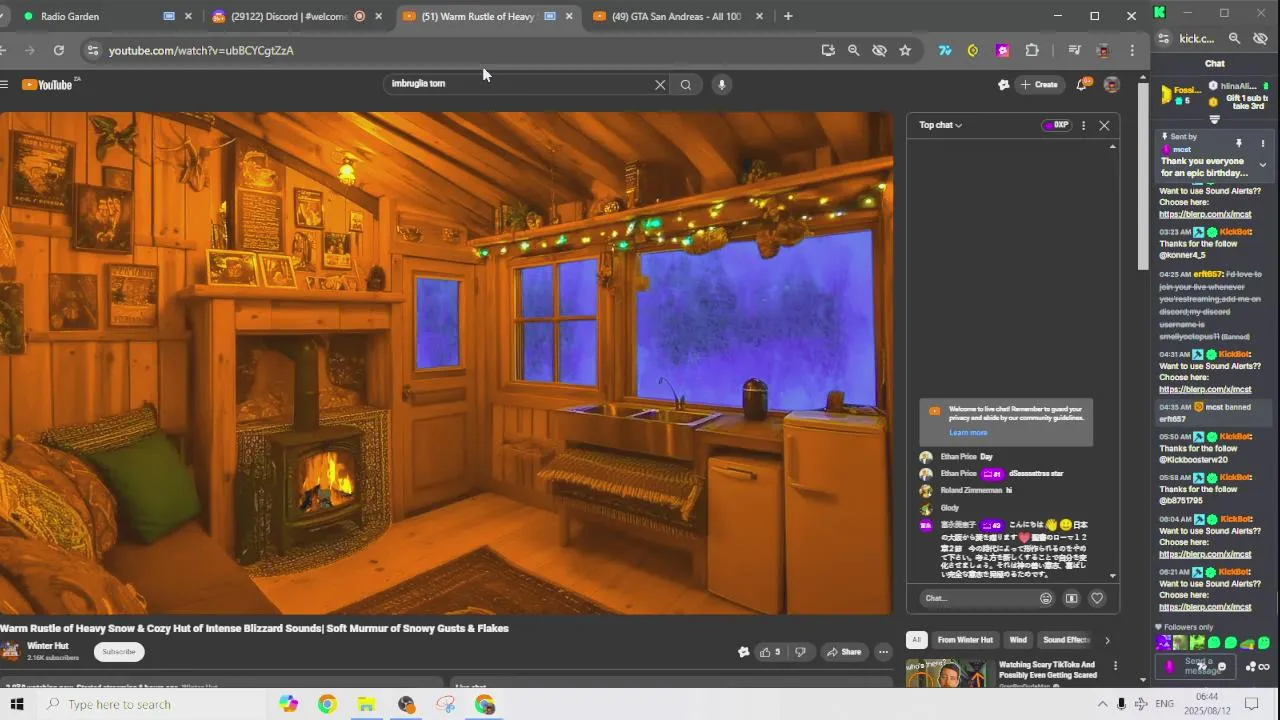The height and width of the screenshot is (720, 1280).
Task: Expand the Kick leaderboard collapse handle
Action: pos(1215,119)
